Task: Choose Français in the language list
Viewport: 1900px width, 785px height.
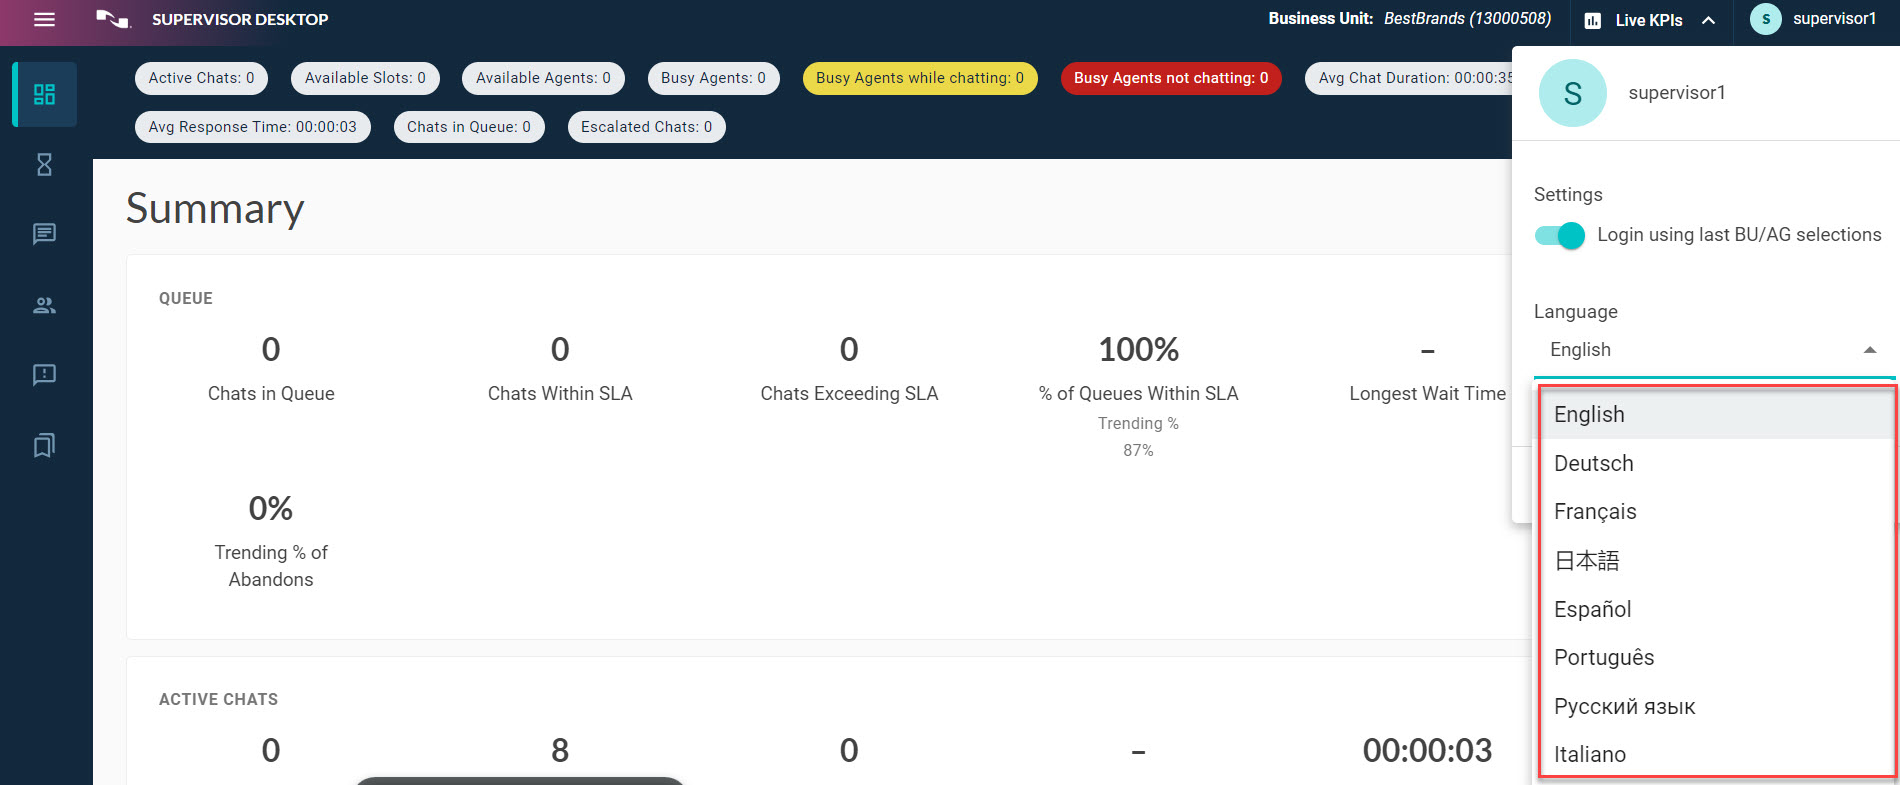Action: tap(1595, 511)
